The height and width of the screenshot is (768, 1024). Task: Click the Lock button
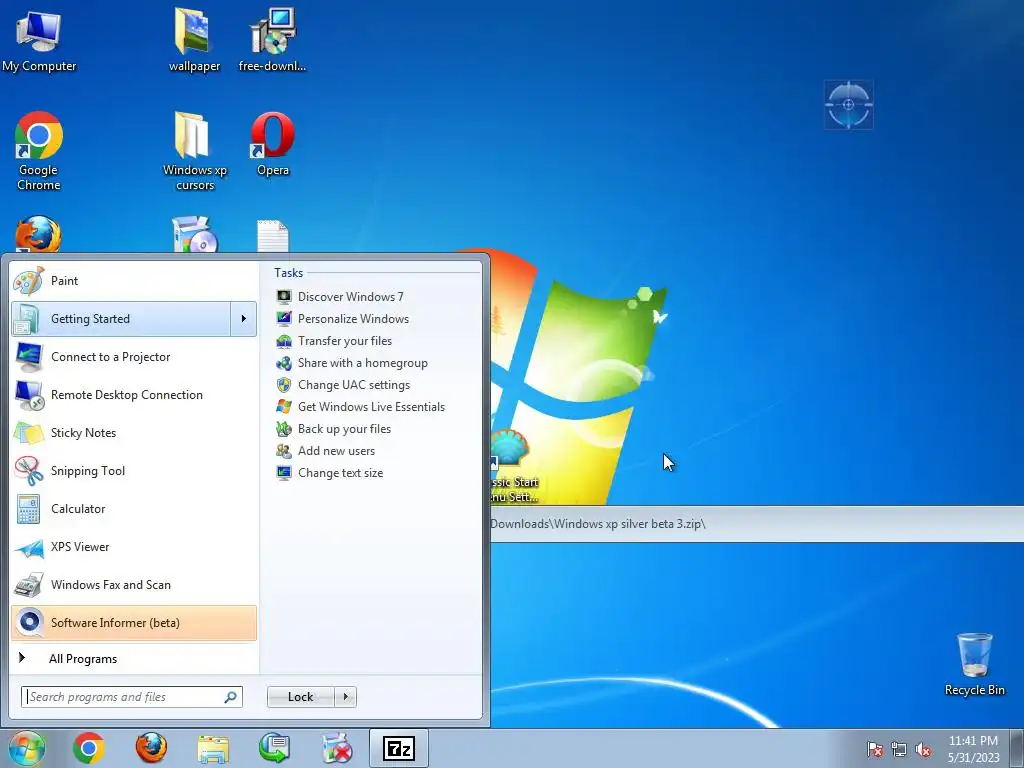[x=300, y=697]
